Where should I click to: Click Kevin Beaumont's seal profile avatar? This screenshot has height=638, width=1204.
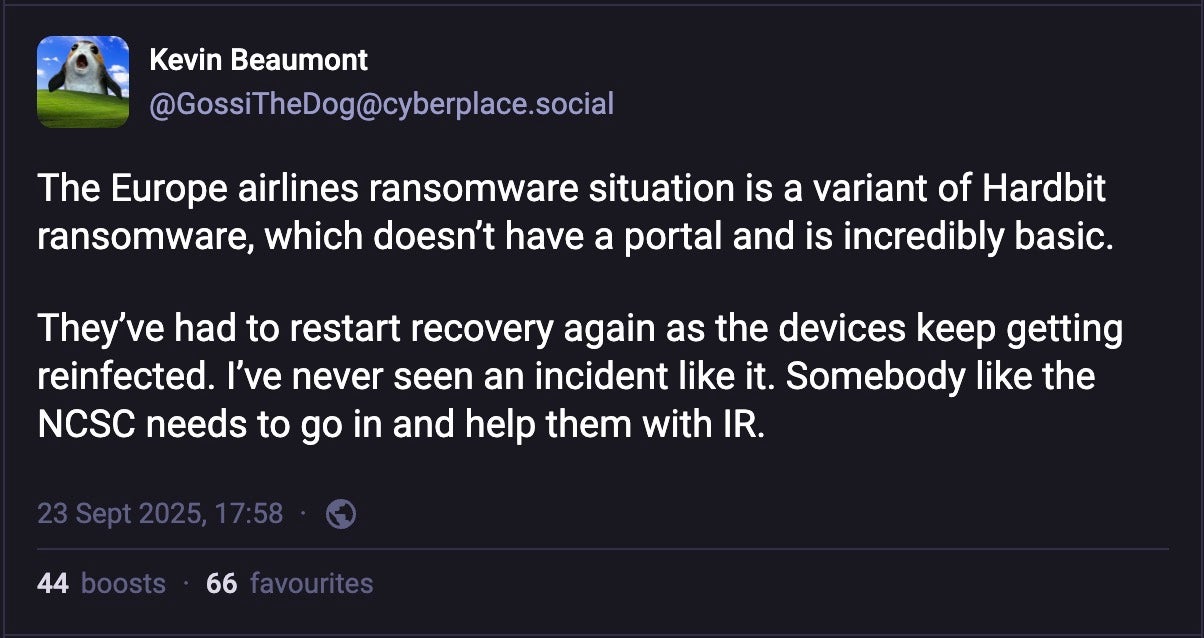(83, 82)
